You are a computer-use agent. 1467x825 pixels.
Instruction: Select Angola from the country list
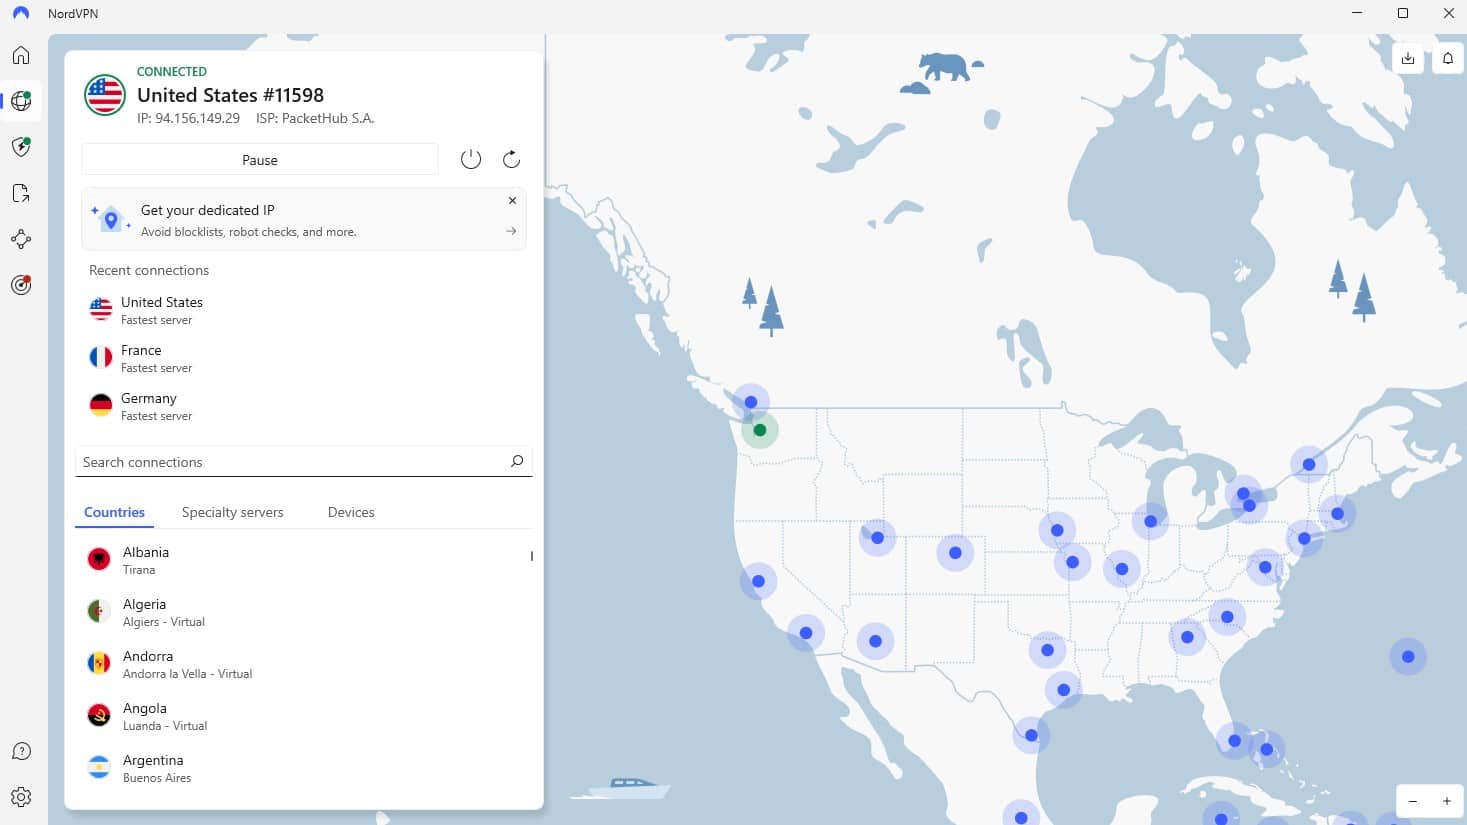301,716
